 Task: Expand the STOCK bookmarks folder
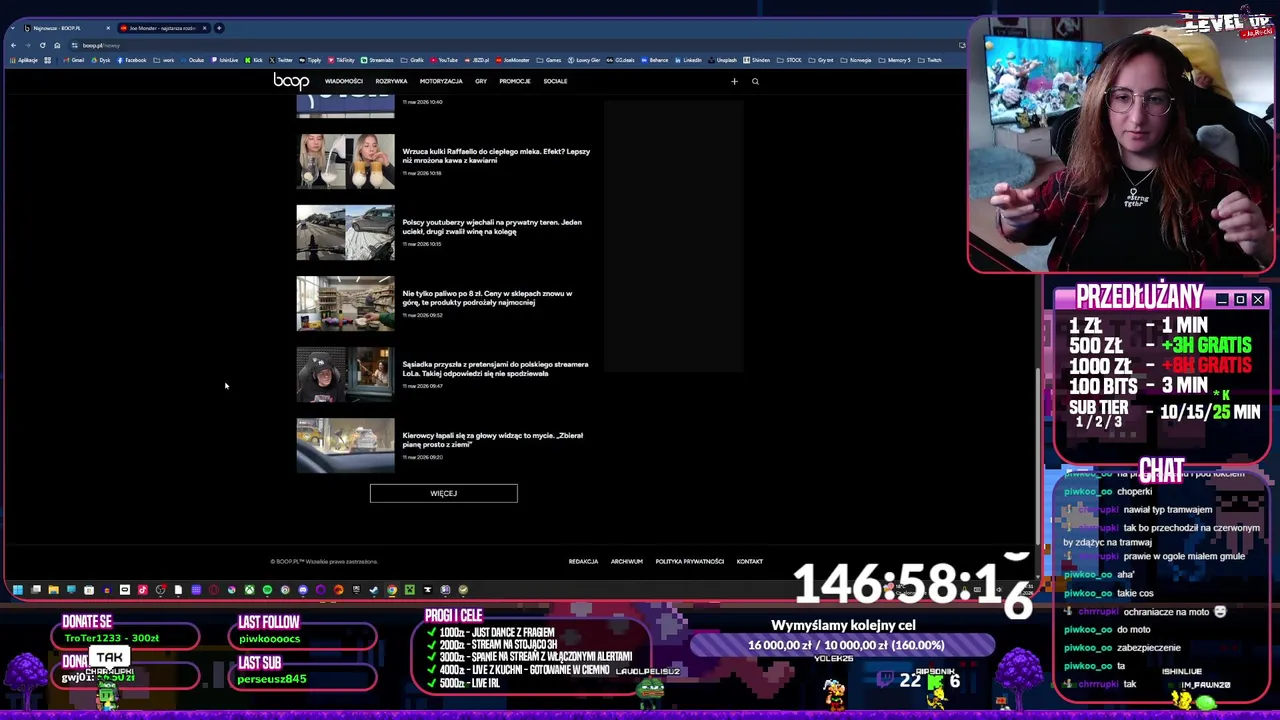point(790,60)
